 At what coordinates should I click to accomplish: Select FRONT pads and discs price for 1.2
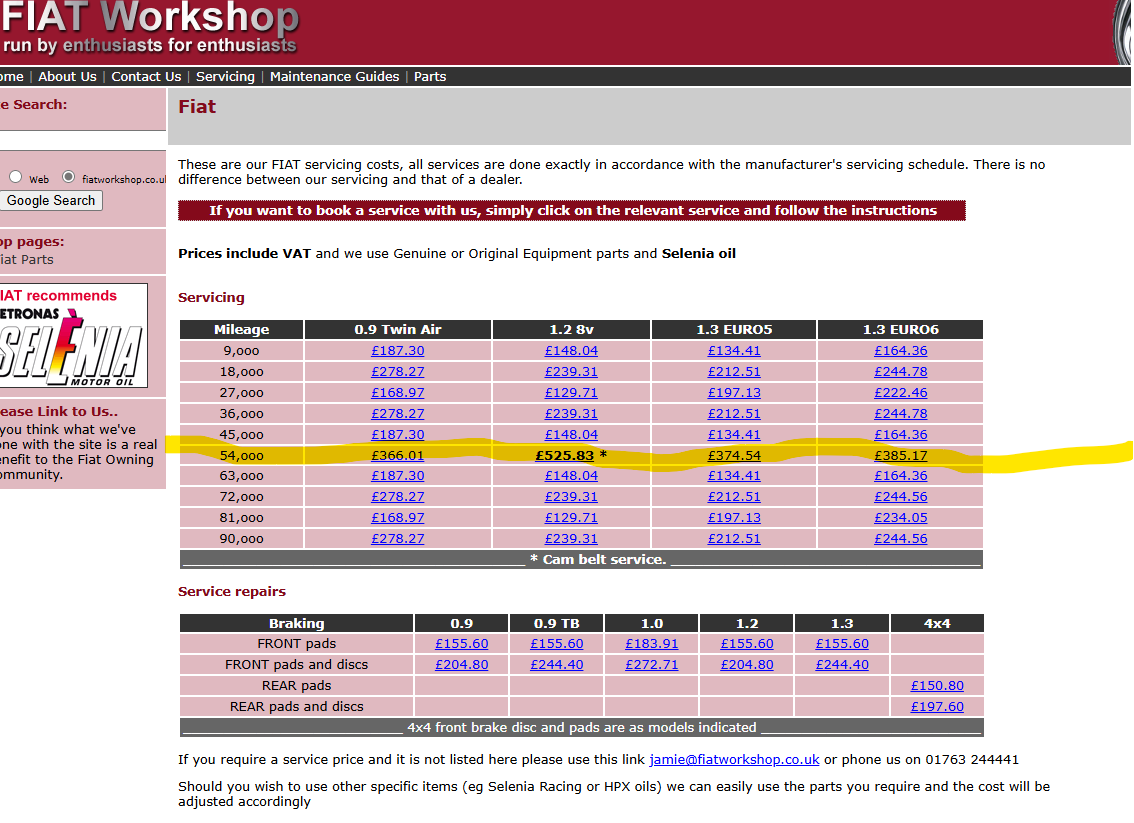(747, 665)
